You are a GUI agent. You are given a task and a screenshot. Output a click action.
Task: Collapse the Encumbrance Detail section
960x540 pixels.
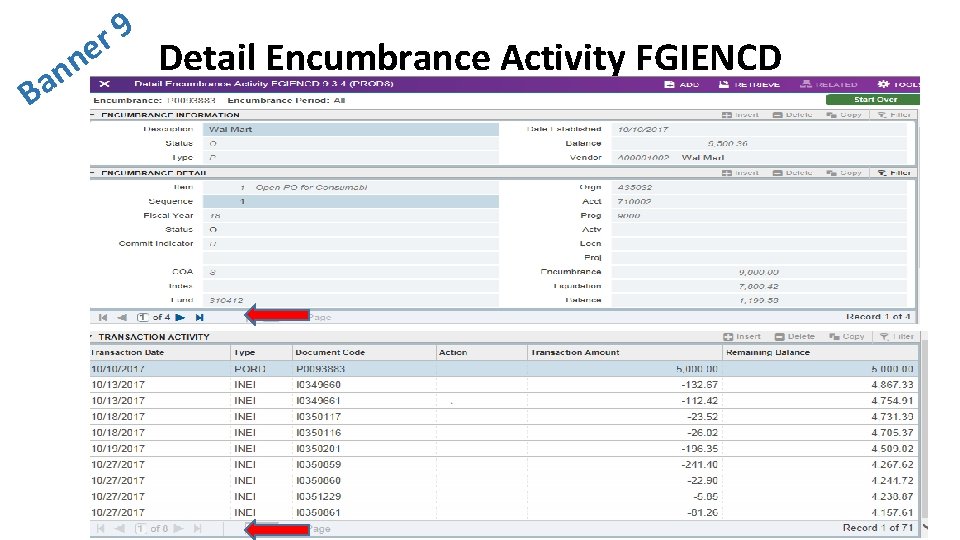[93, 173]
